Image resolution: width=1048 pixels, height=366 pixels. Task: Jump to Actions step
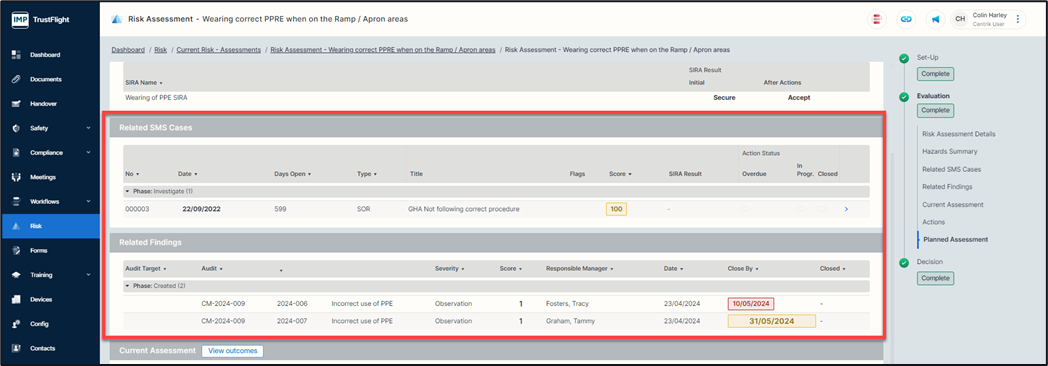coord(933,222)
